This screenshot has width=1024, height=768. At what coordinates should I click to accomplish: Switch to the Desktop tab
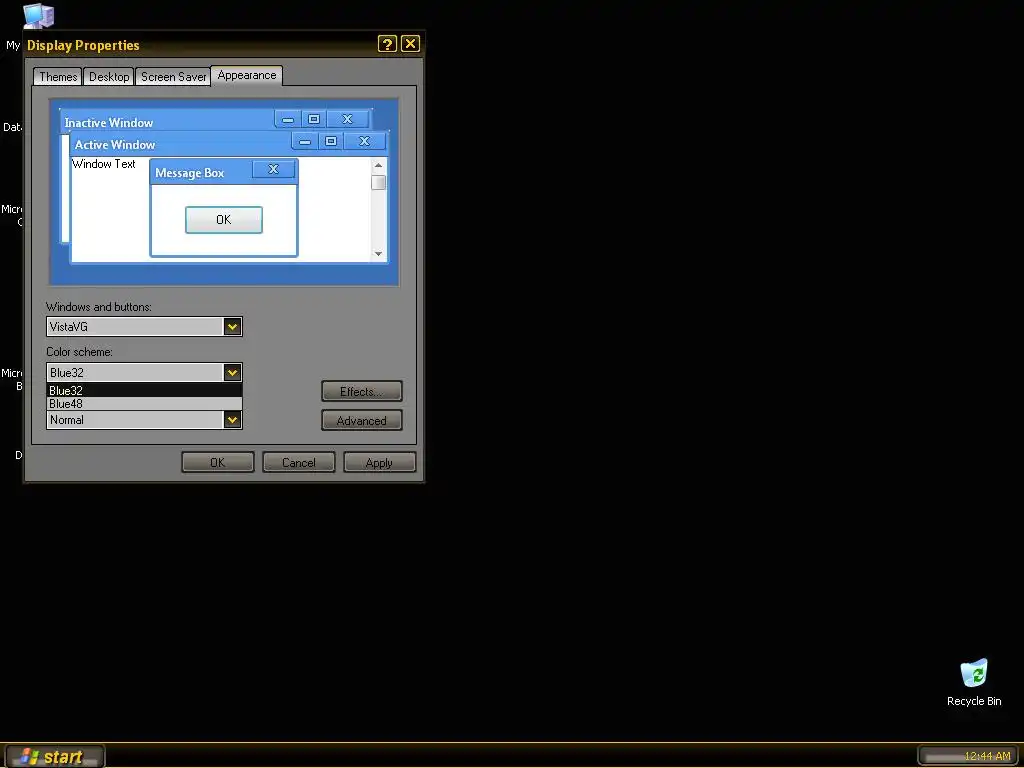(108, 76)
